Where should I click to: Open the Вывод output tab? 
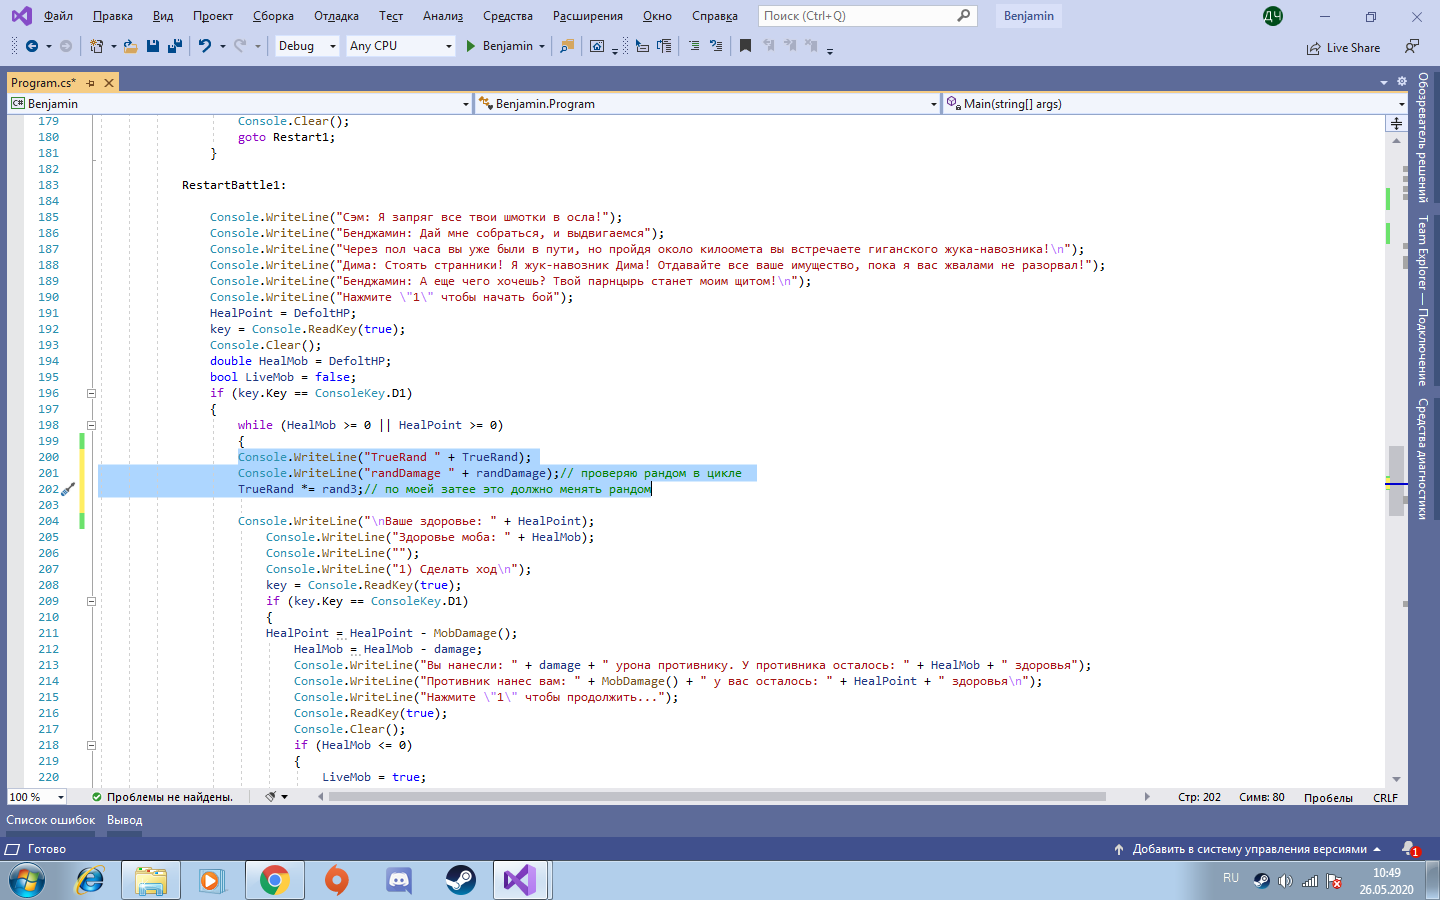(125, 820)
